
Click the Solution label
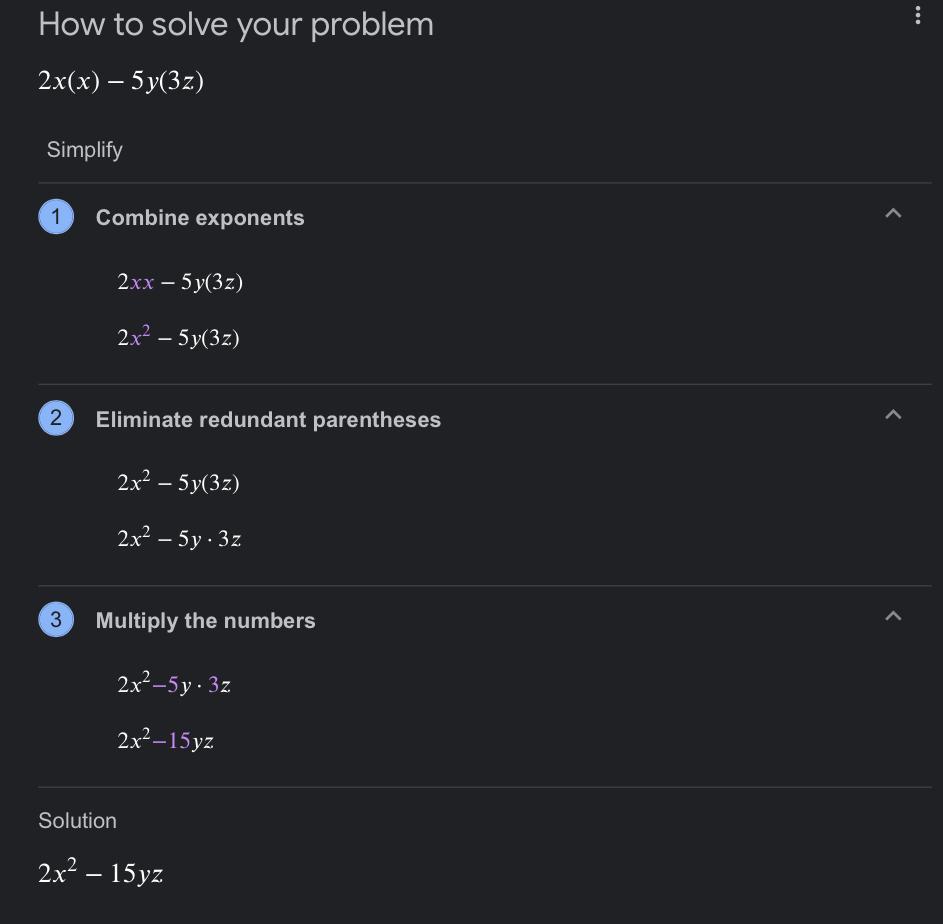coord(78,821)
